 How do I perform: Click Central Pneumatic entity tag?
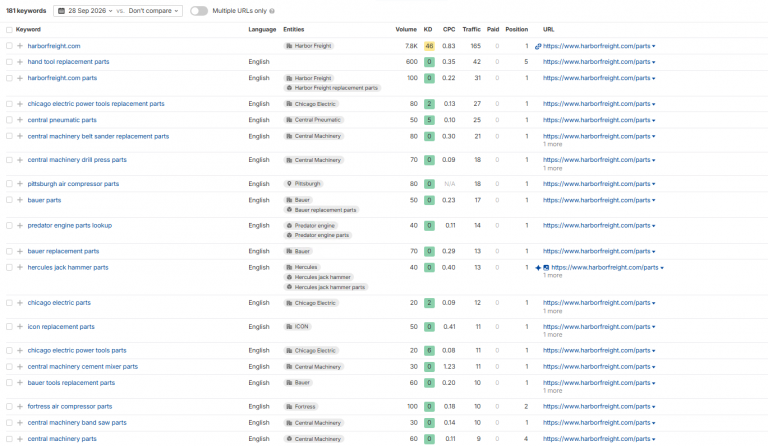point(314,120)
